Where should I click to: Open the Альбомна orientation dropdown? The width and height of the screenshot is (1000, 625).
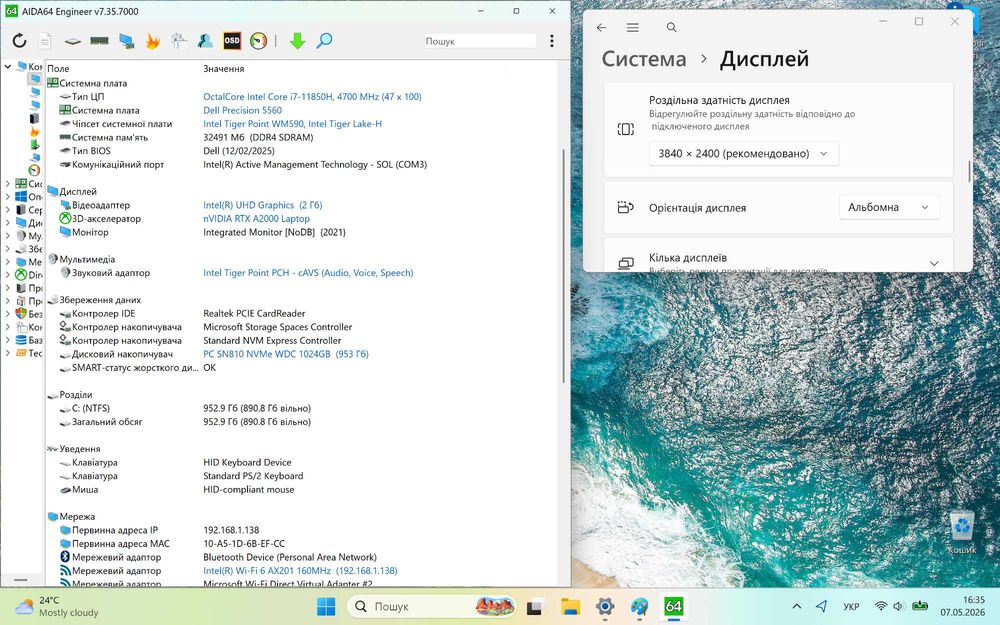[889, 207]
